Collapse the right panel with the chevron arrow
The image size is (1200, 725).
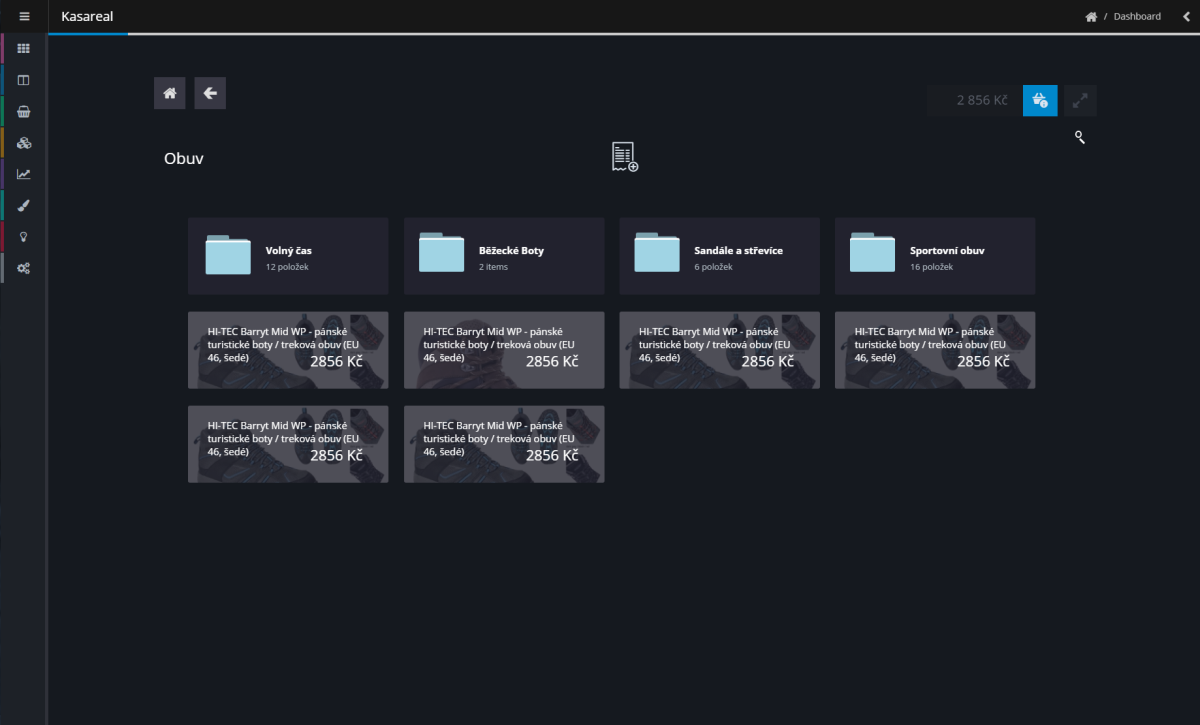point(1187,16)
